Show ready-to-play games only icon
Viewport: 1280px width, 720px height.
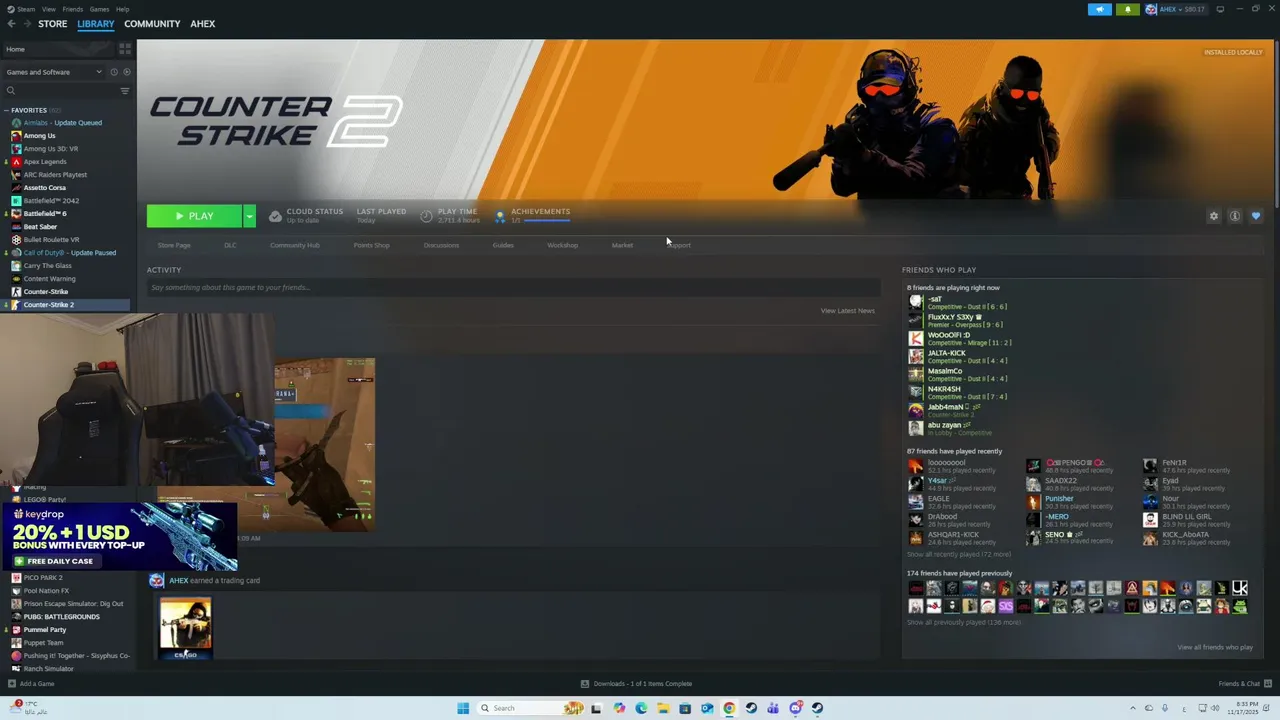click(126, 72)
